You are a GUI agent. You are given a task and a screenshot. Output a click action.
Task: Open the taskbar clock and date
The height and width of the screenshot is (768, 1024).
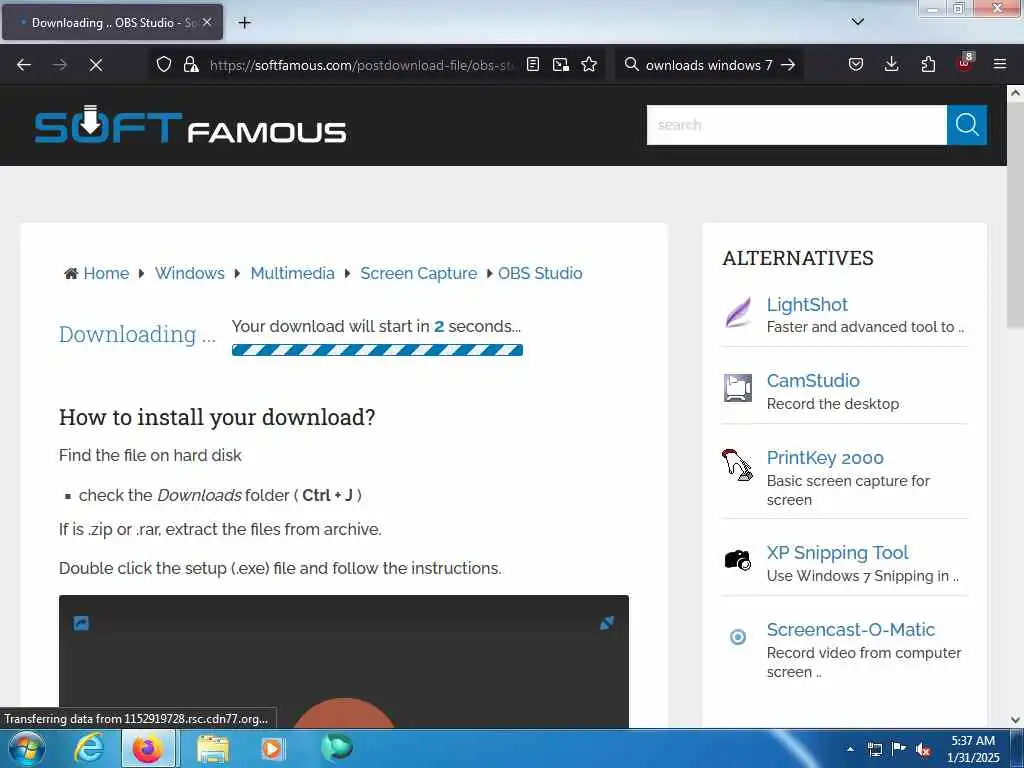point(972,749)
